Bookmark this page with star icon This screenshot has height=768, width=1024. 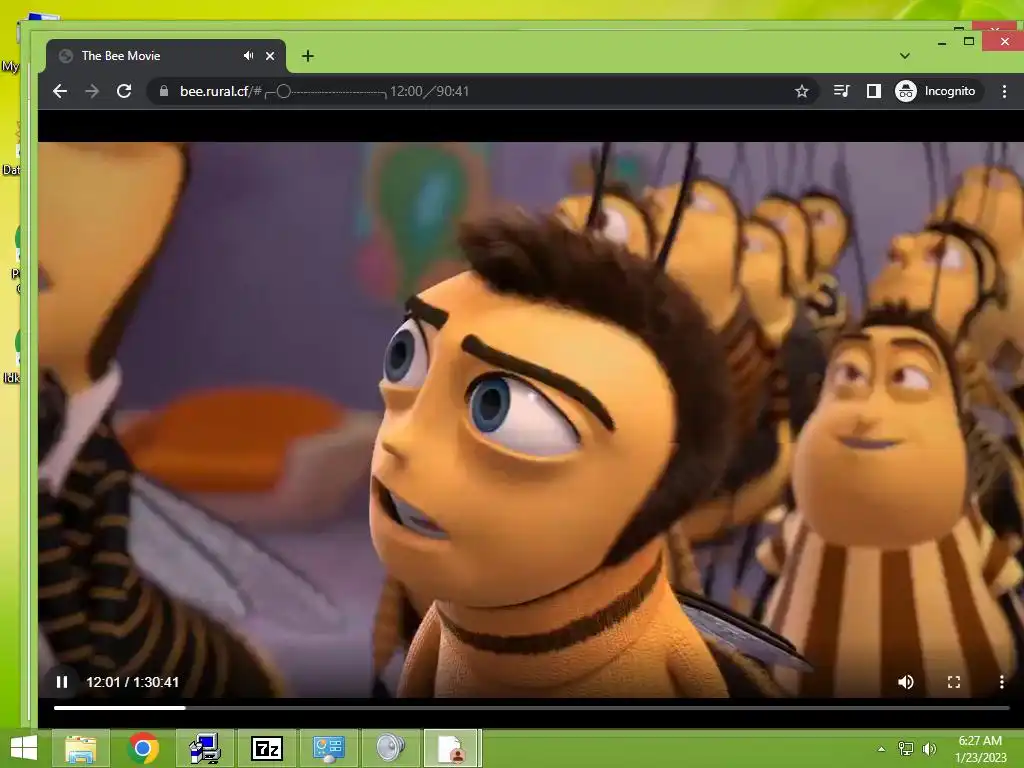(802, 91)
